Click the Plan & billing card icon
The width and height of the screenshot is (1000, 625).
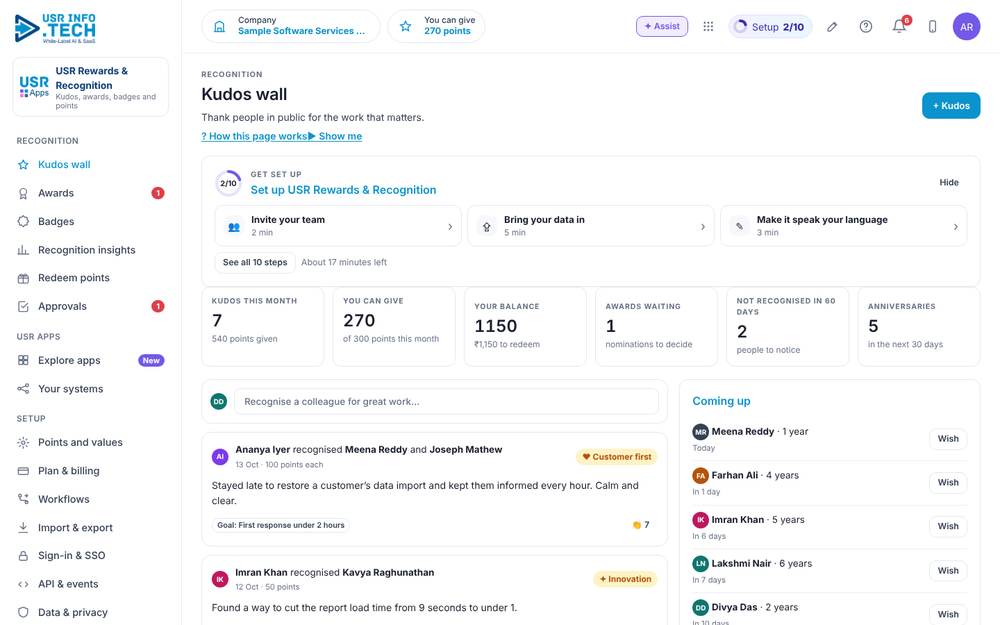23,471
